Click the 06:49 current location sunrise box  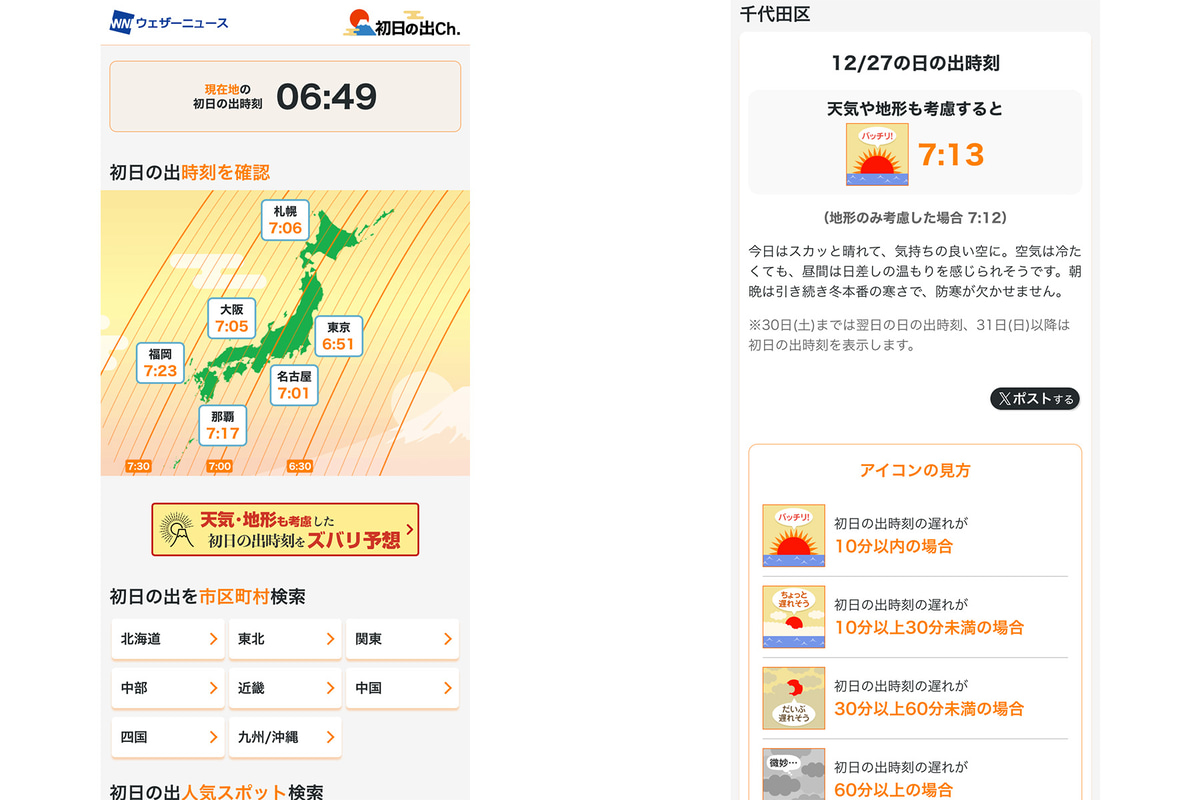(x=285, y=96)
